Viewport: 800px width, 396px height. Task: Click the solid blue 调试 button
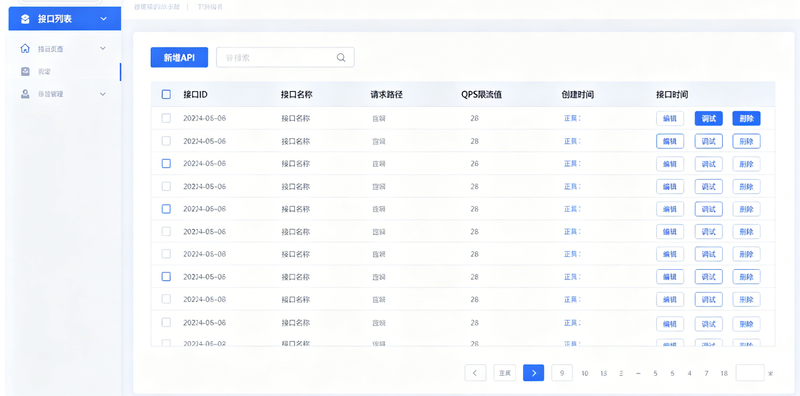click(x=709, y=119)
